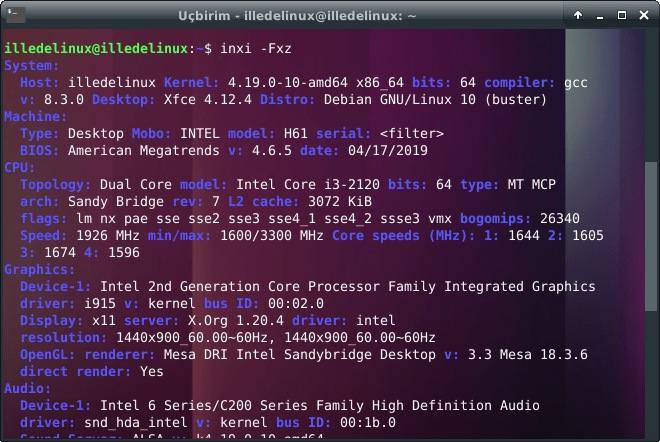Click the always-on-top arrow button
660x442 pixels.
tap(578, 15)
